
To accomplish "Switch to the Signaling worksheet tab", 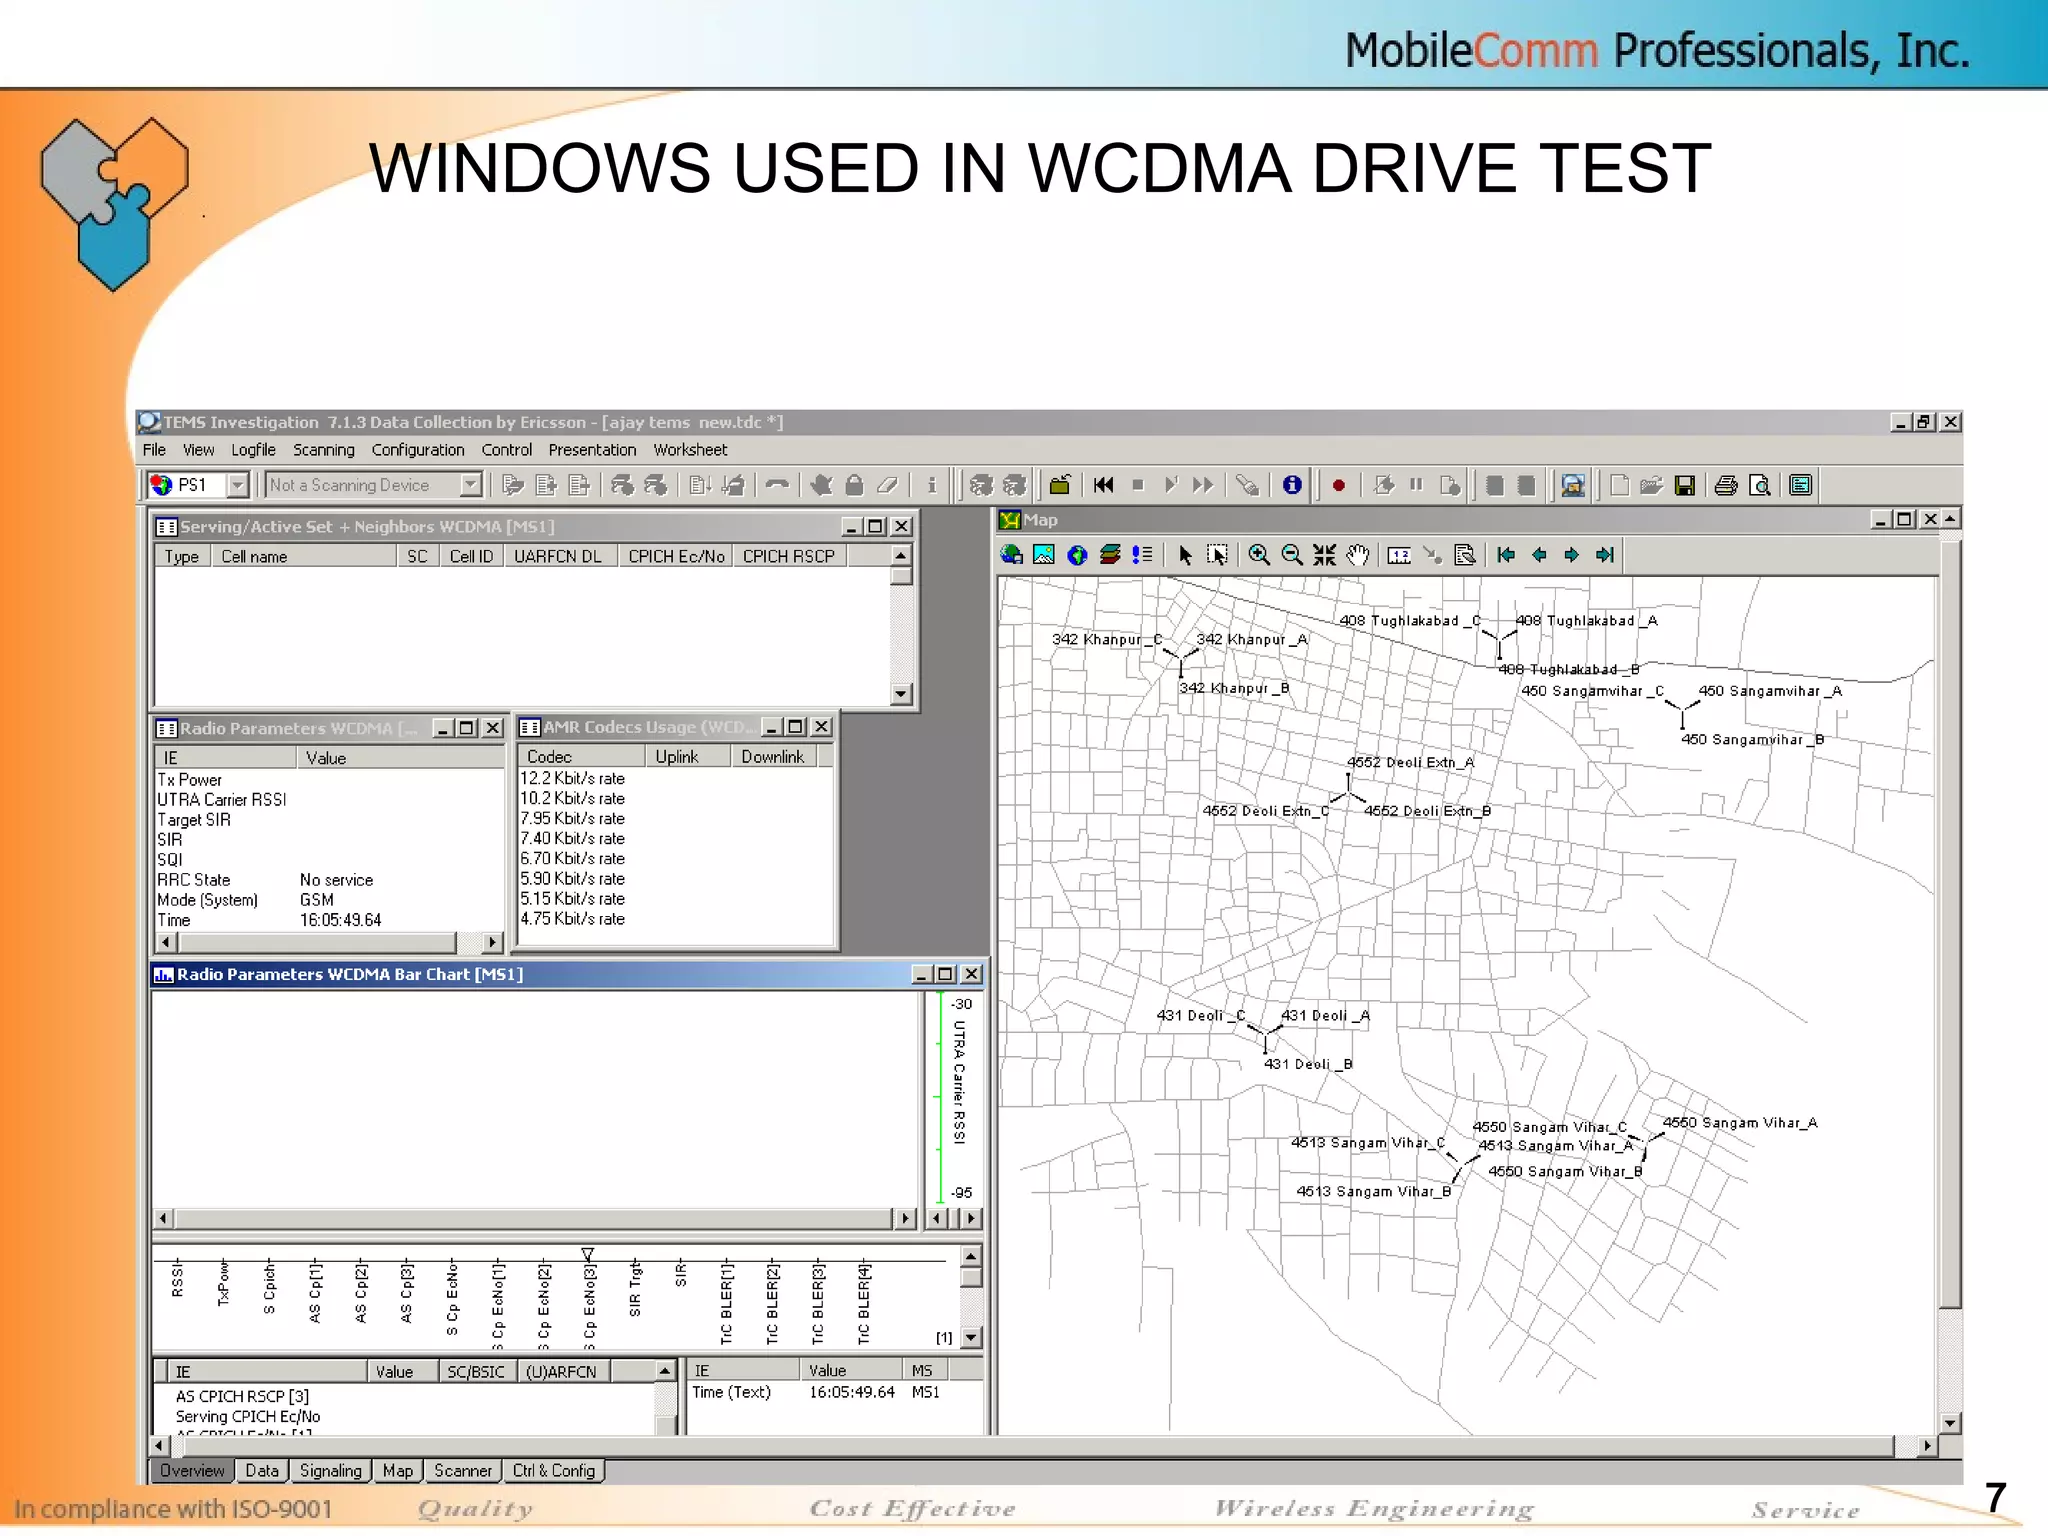I will tap(331, 1471).
